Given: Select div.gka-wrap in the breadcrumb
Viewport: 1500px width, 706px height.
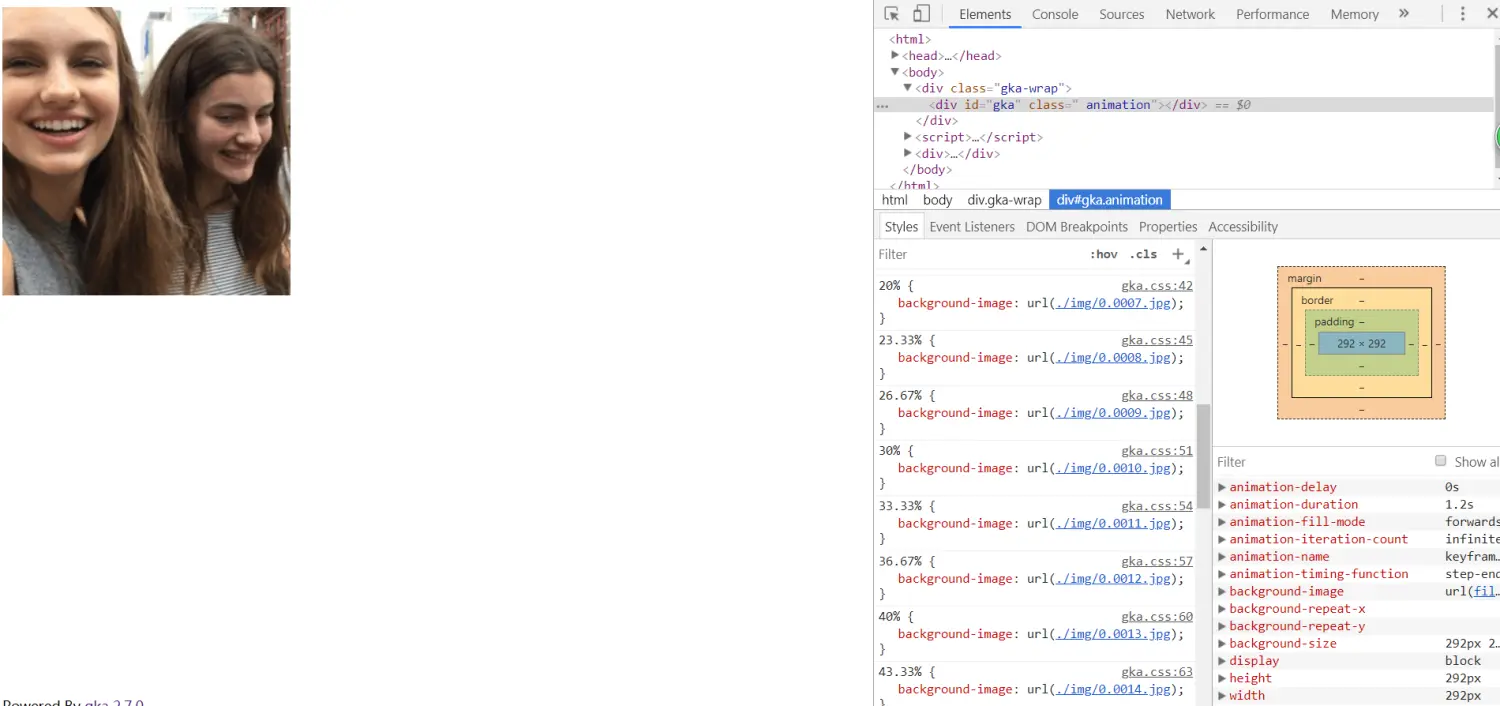Looking at the screenshot, I should click(1004, 200).
